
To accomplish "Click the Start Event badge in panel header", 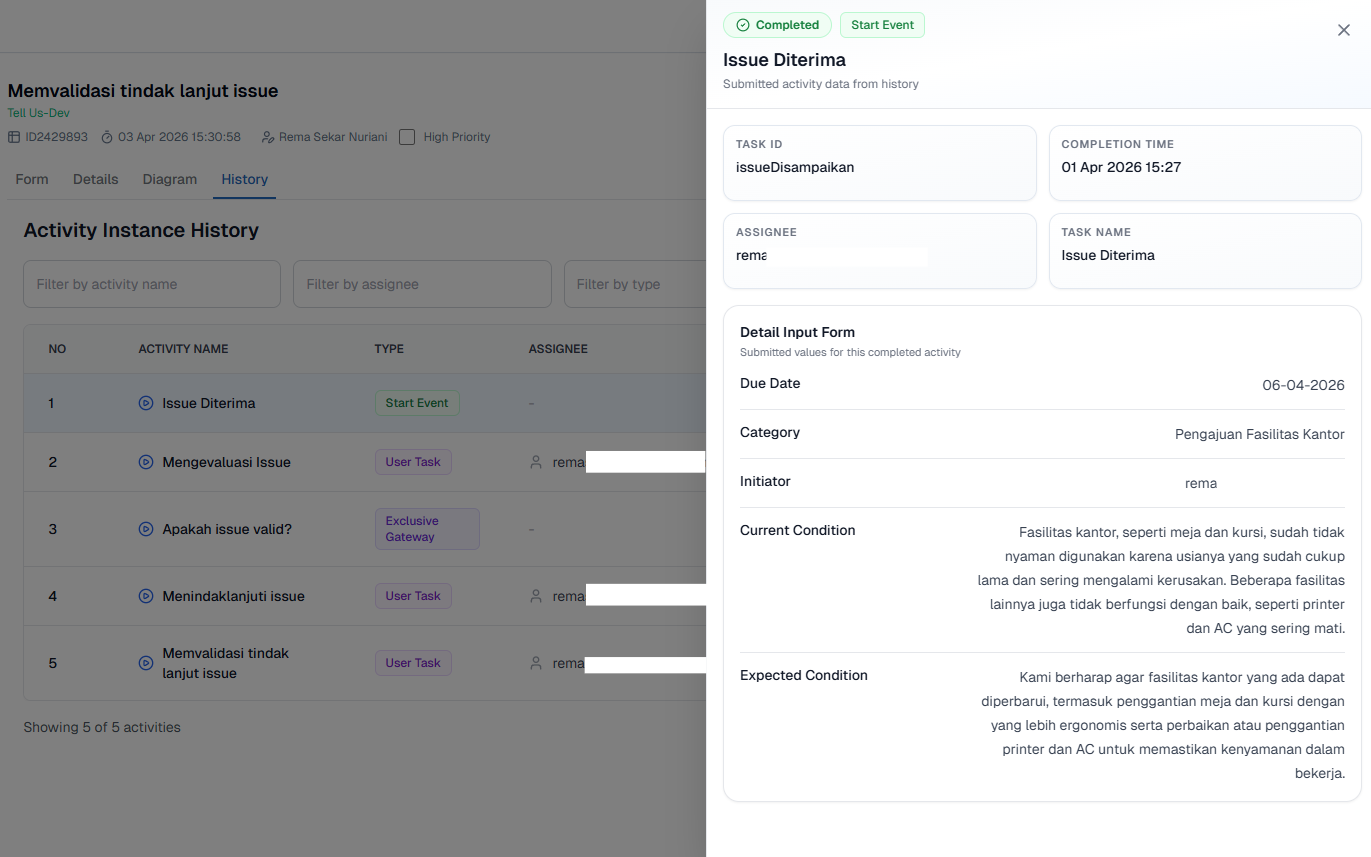I will pyautogui.click(x=882, y=25).
